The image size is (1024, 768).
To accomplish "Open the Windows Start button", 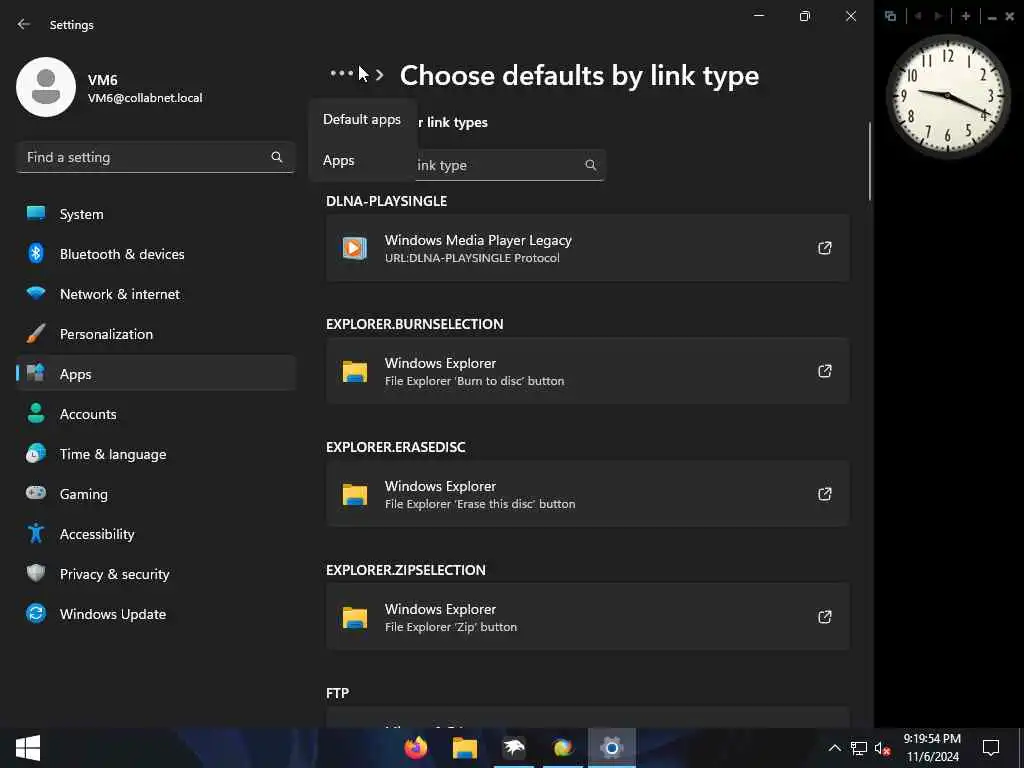I will pos(28,748).
